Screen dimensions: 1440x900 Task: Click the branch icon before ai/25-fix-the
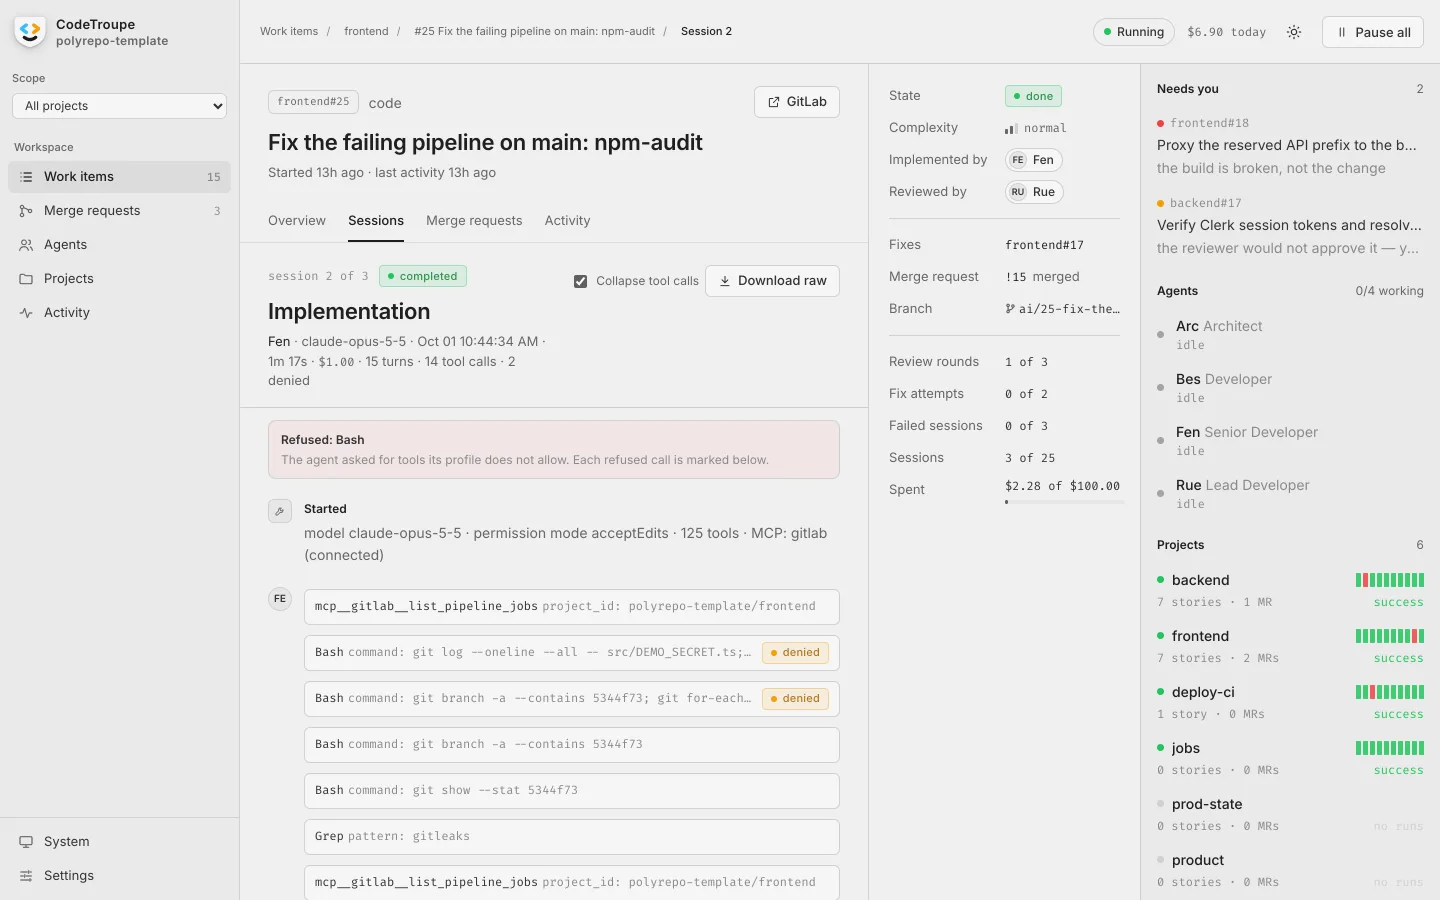tap(1010, 309)
